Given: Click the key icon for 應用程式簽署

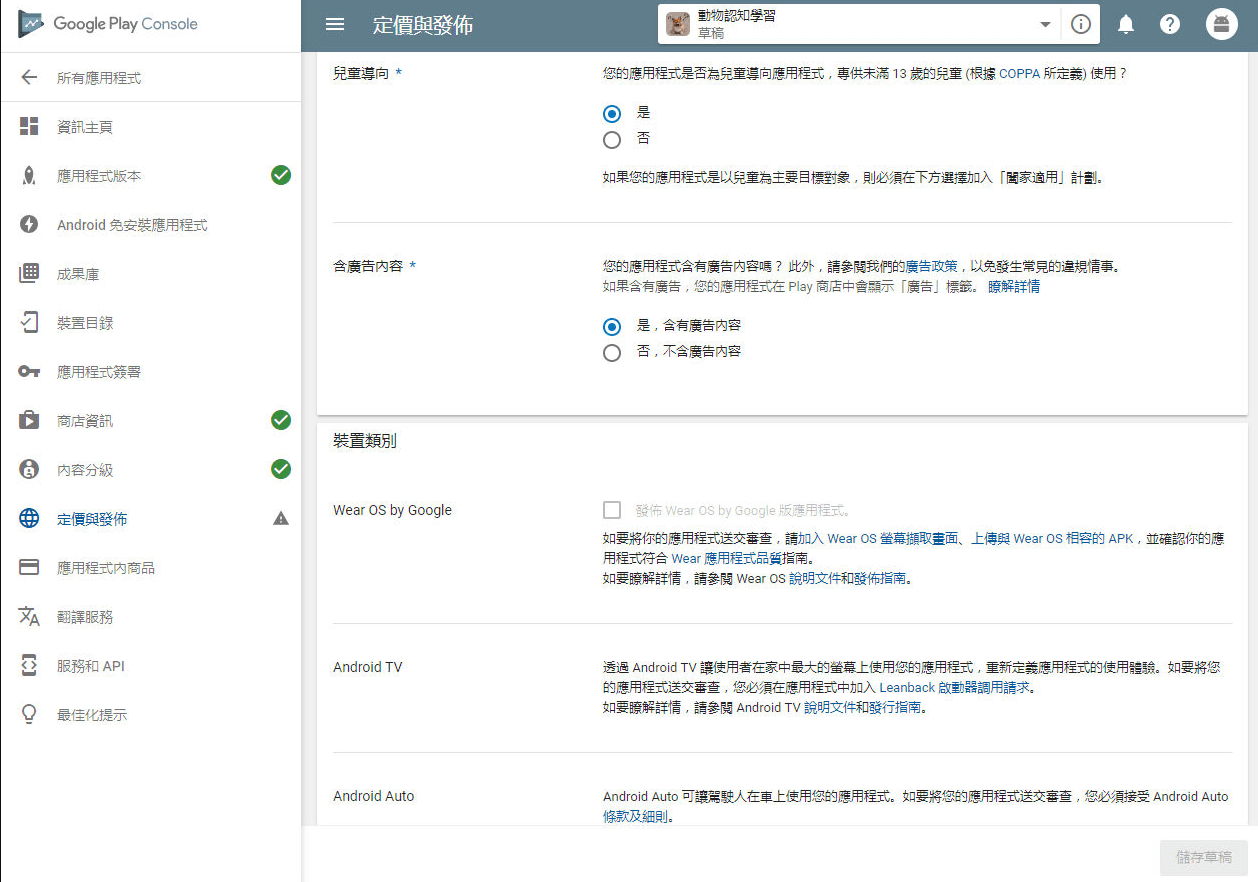Looking at the screenshot, I should tap(29, 372).
